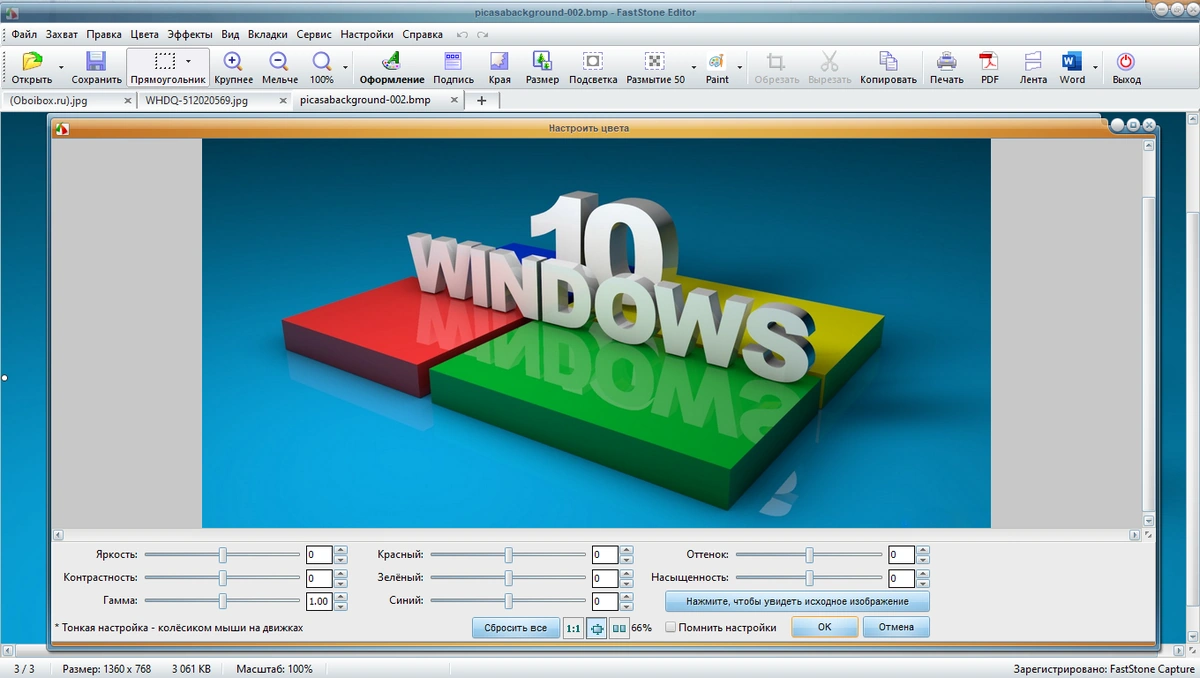Increase the Яркость value with the up arrow
This screenshot has width=1200, height=678.
[341, 550]
